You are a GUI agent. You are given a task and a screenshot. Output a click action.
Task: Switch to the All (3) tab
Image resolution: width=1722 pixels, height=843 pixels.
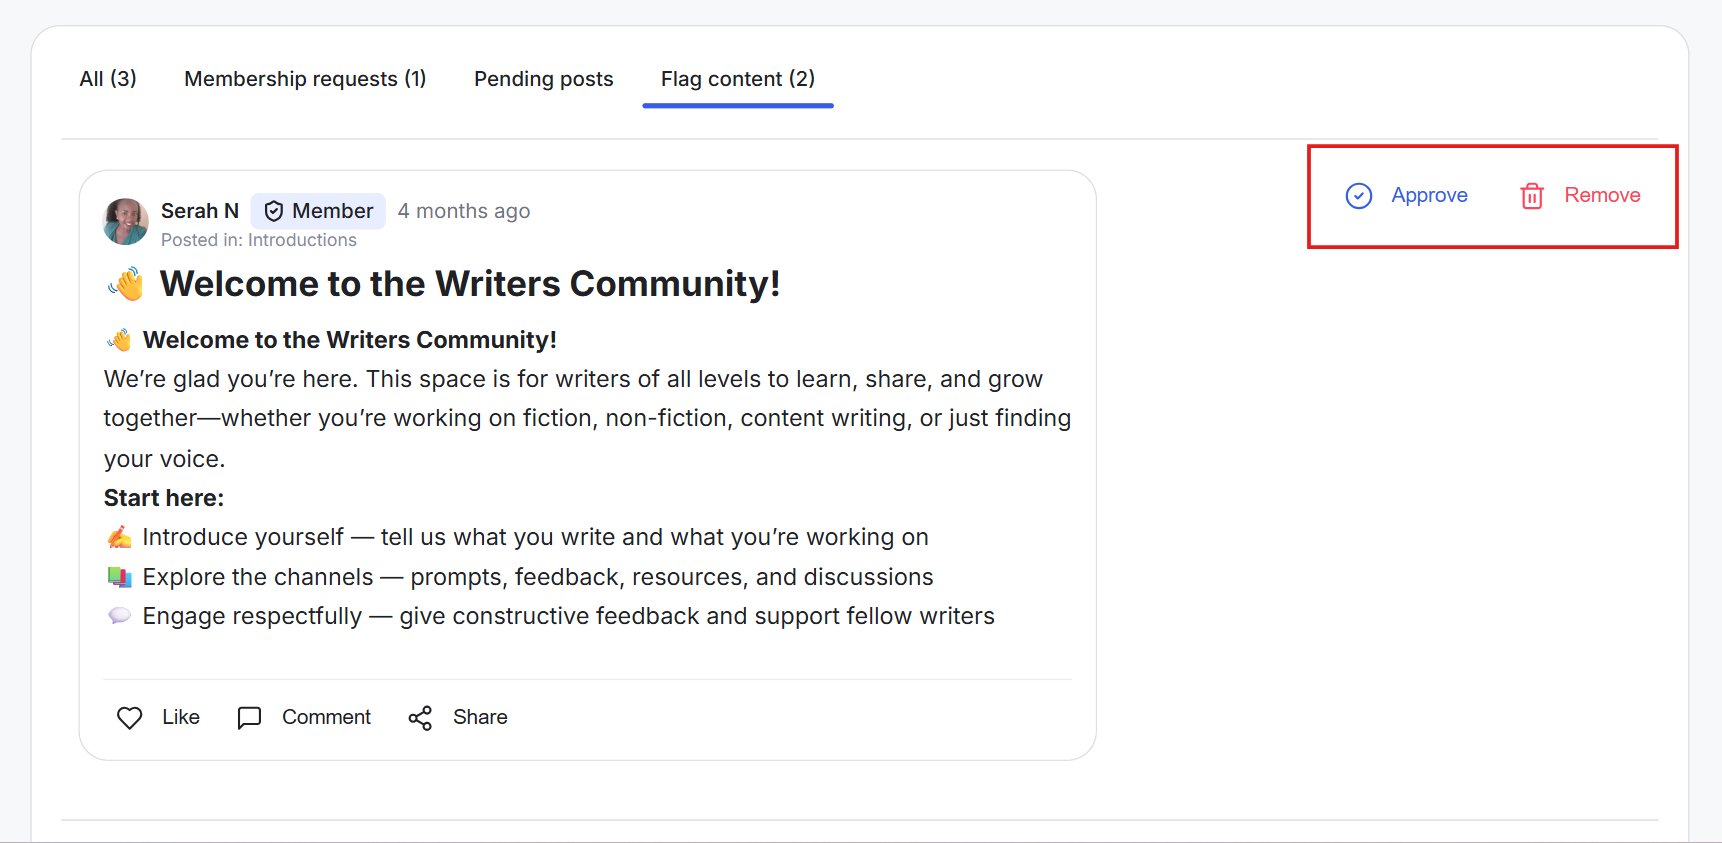pos(108,79)
